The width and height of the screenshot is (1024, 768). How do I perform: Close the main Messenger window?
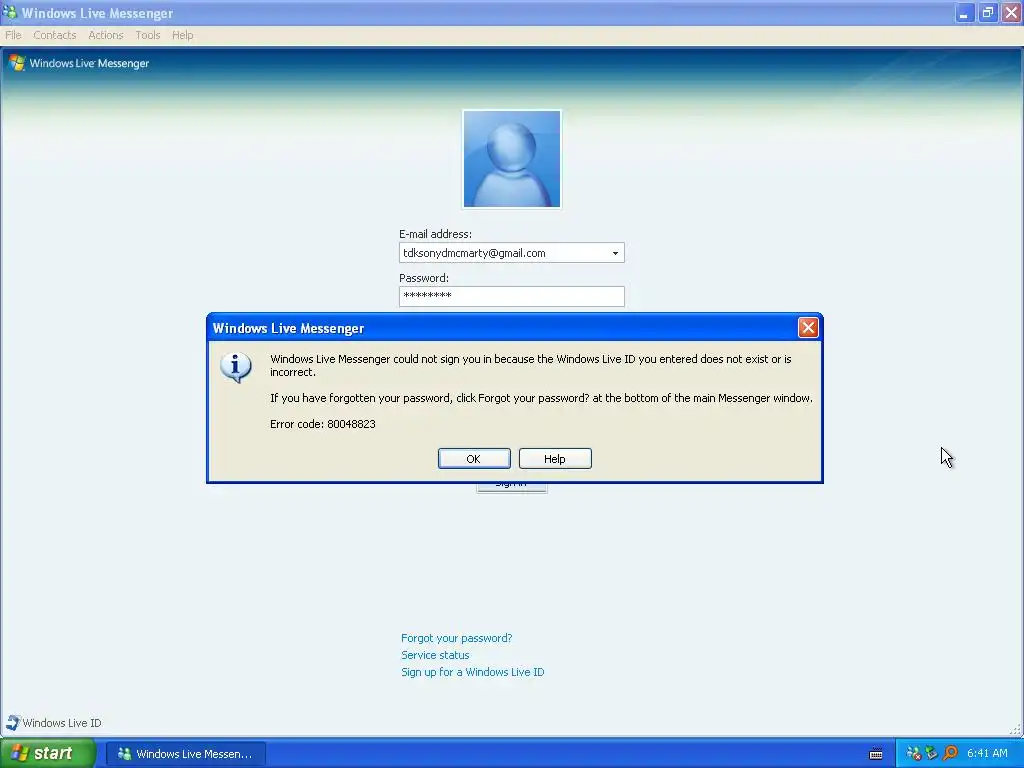[x=1012, y=13]
